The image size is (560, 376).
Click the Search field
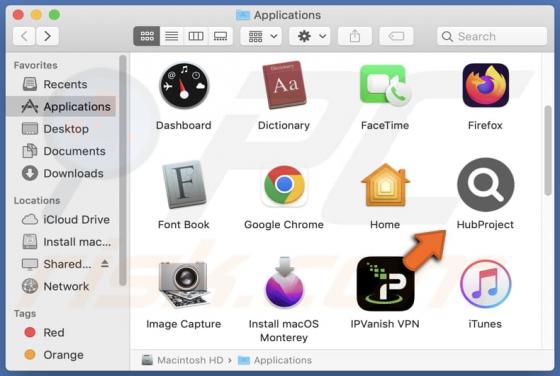click(492, 36)
